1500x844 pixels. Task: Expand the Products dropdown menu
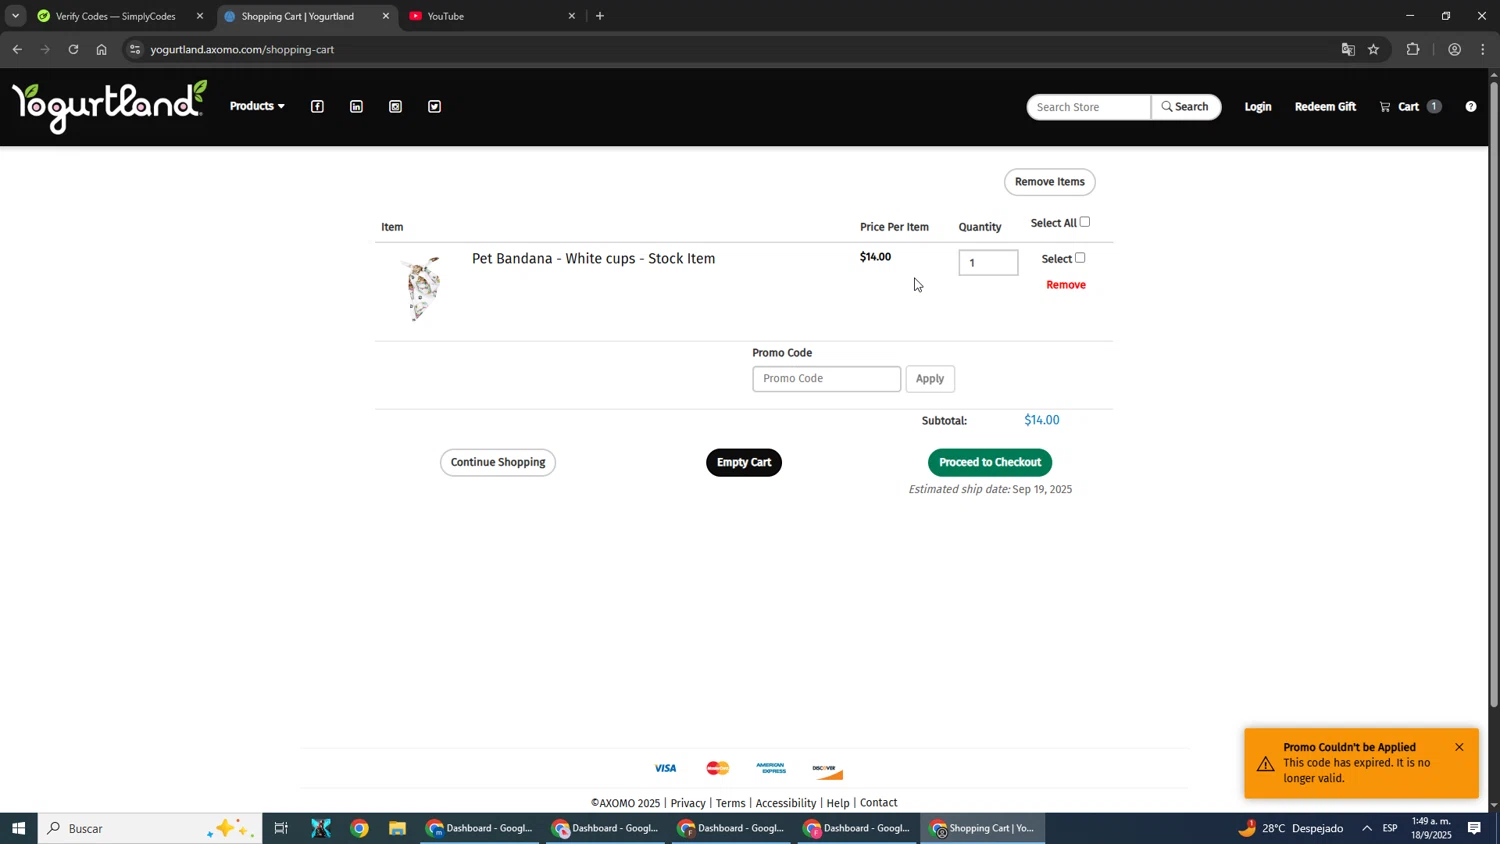click(x=257, y=106)
